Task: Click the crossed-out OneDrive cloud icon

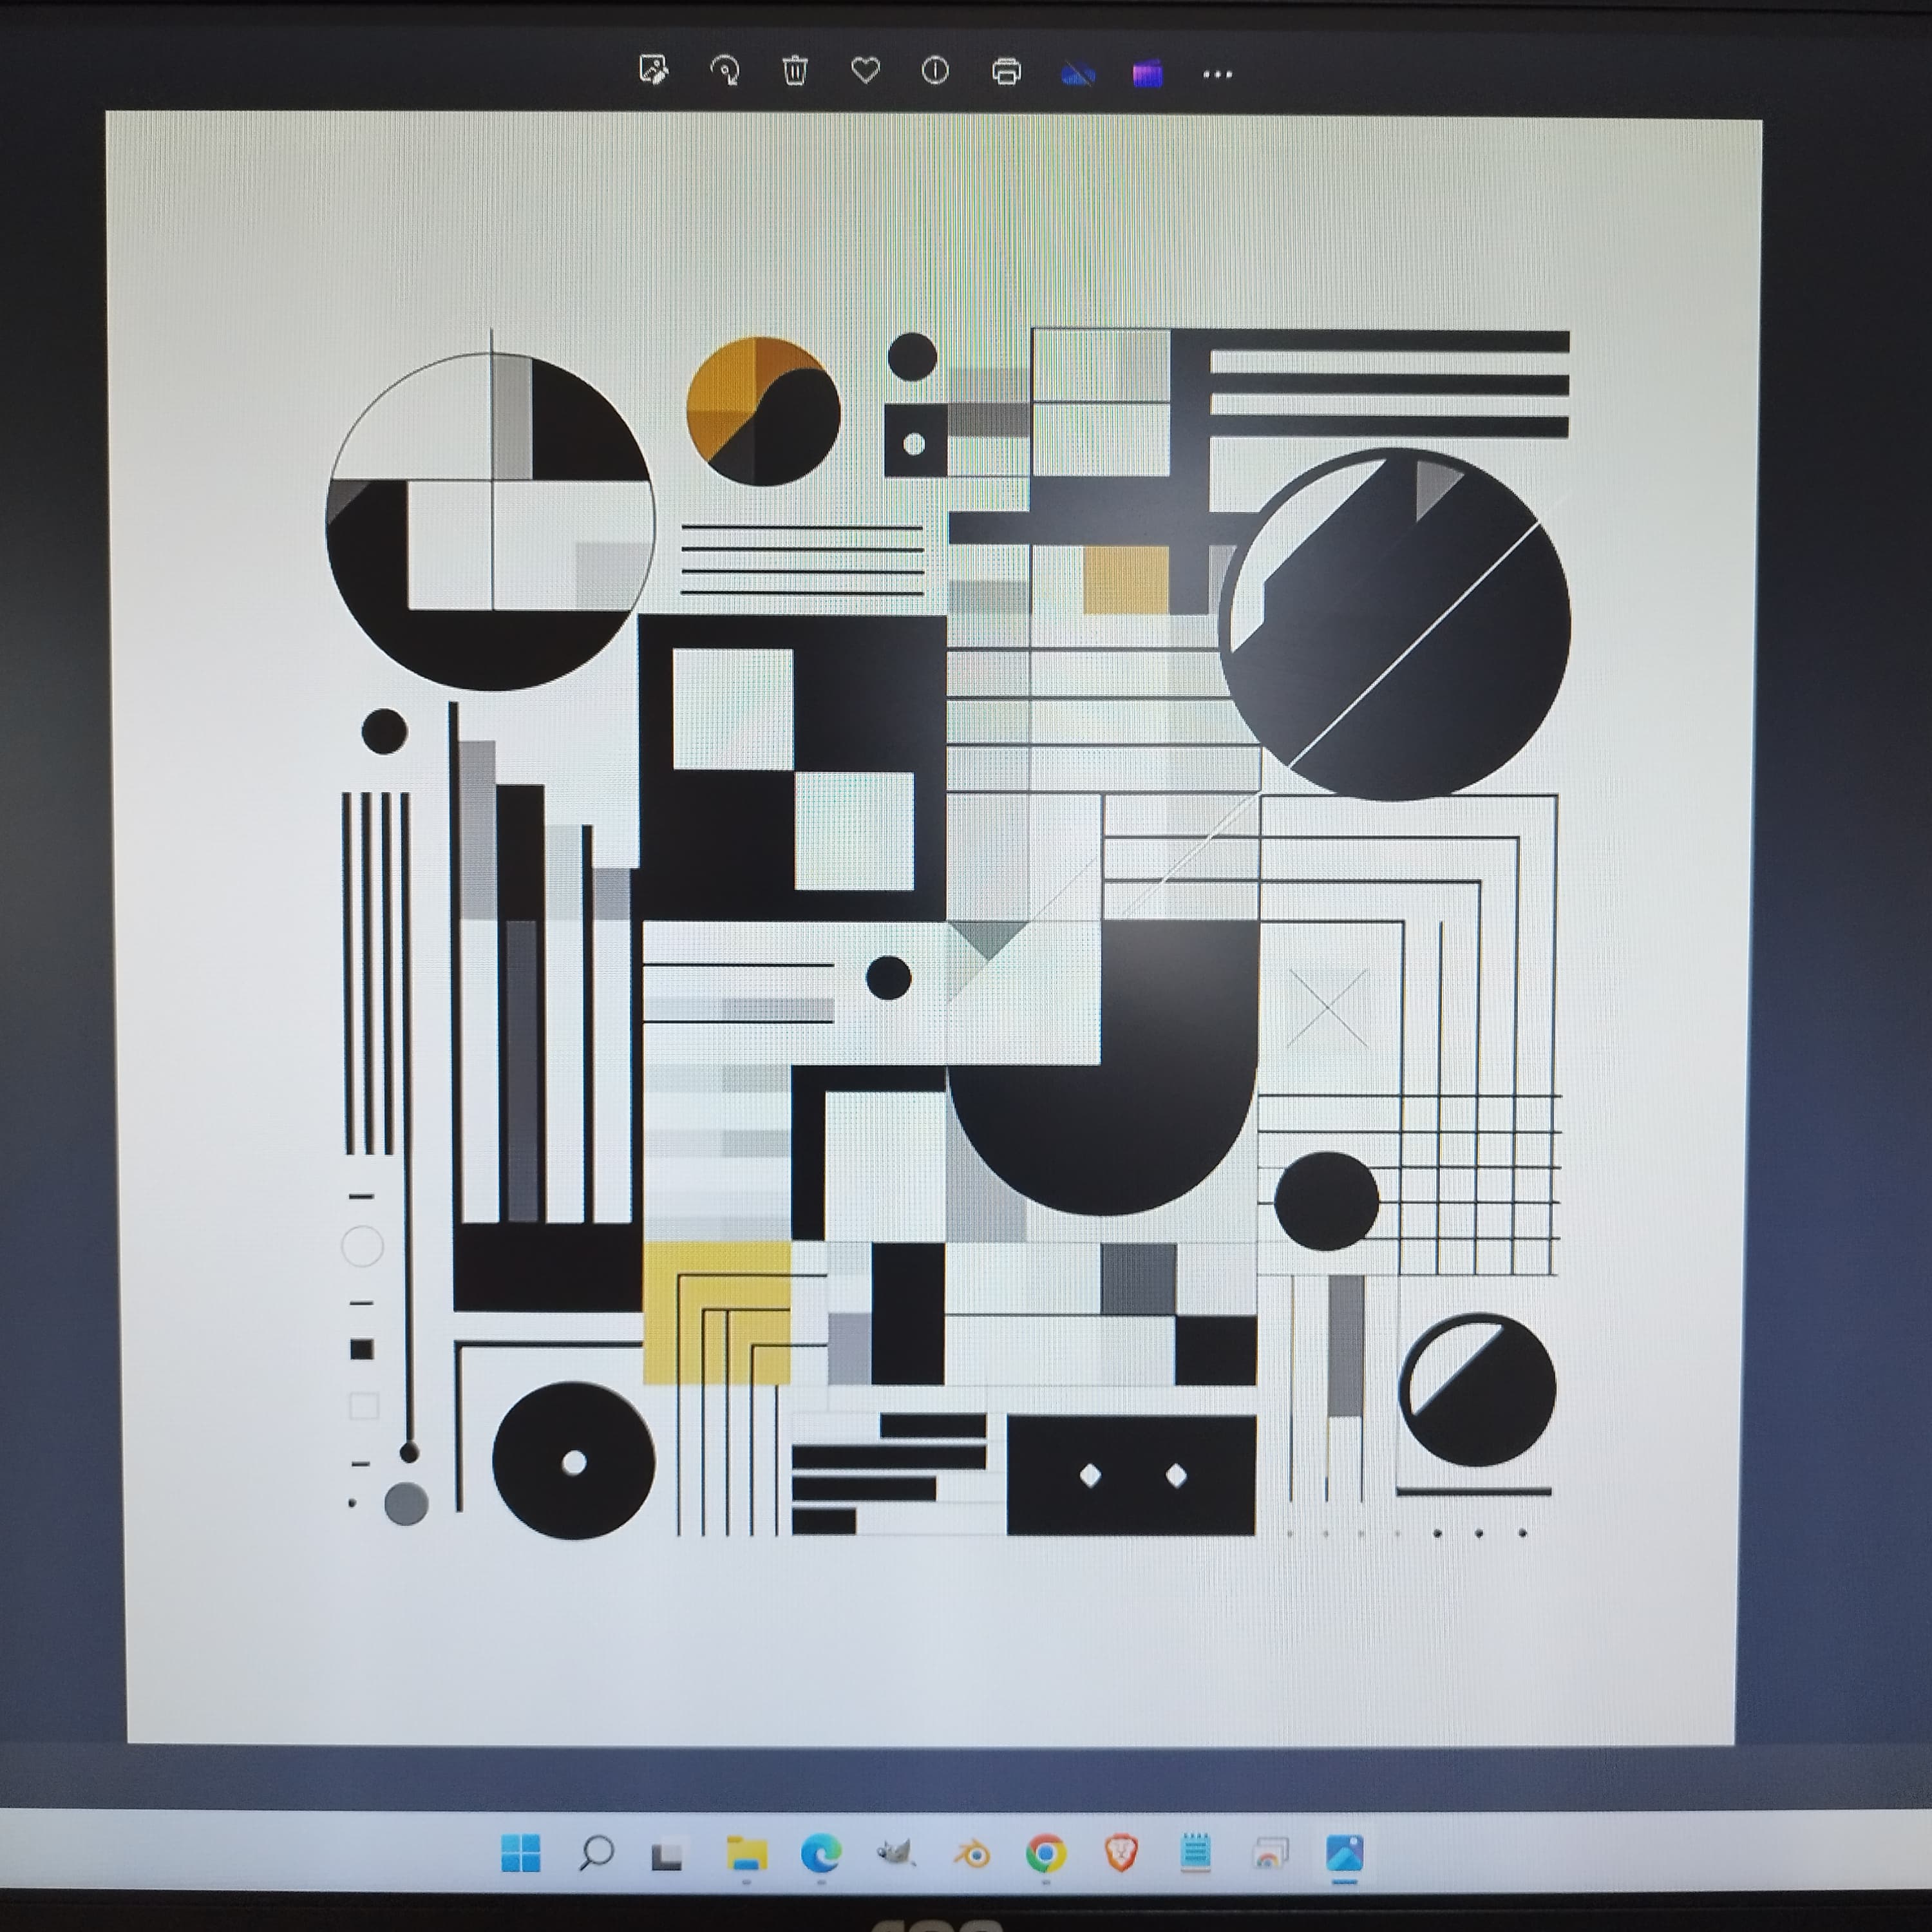Action: pos(1077,73)
